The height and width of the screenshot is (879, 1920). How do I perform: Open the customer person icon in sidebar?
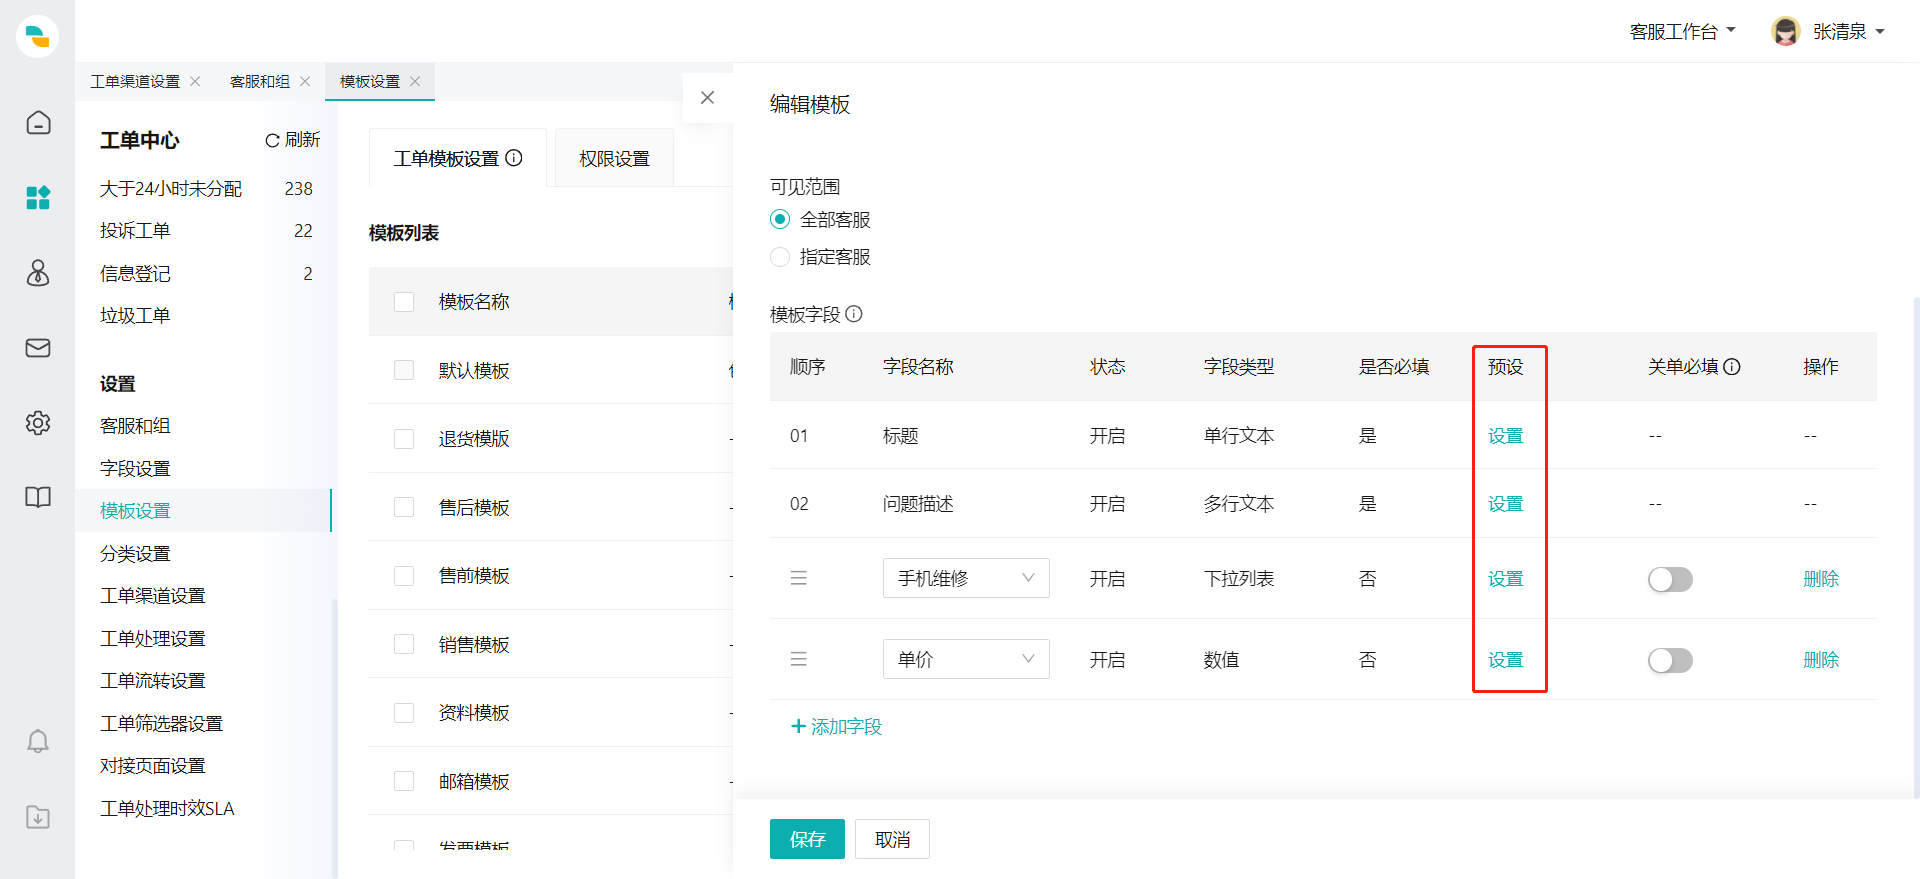[38, 272]
